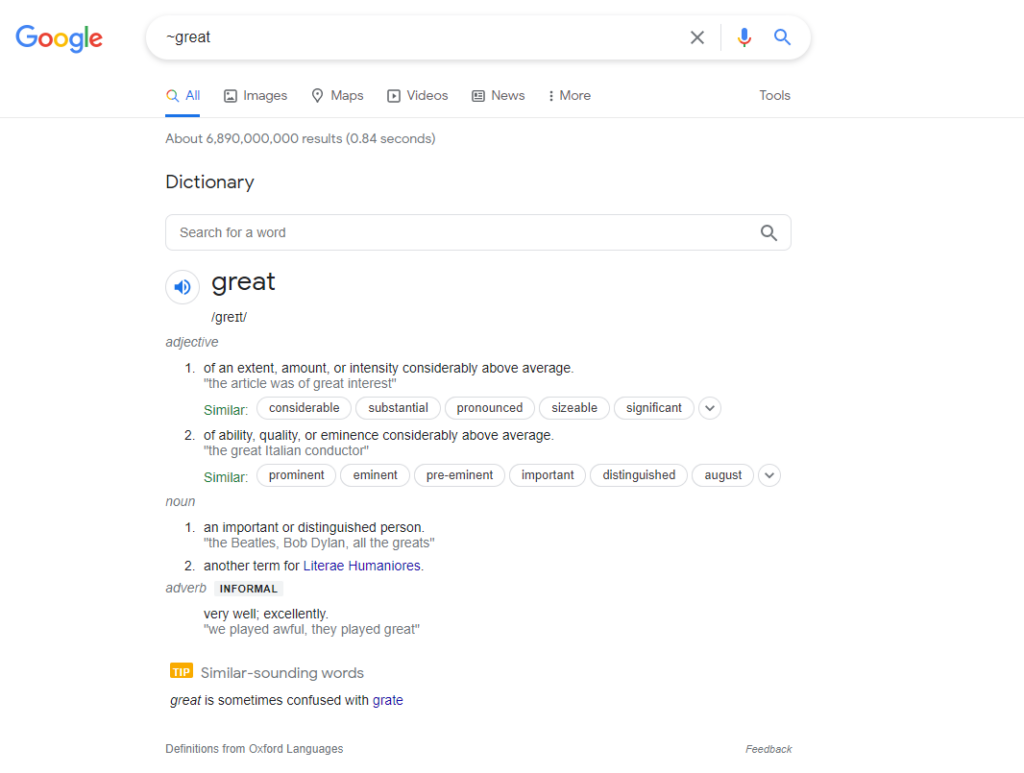Open the Tools options
This screenshot has height=773, width=1024.
(x=774, y=96)
